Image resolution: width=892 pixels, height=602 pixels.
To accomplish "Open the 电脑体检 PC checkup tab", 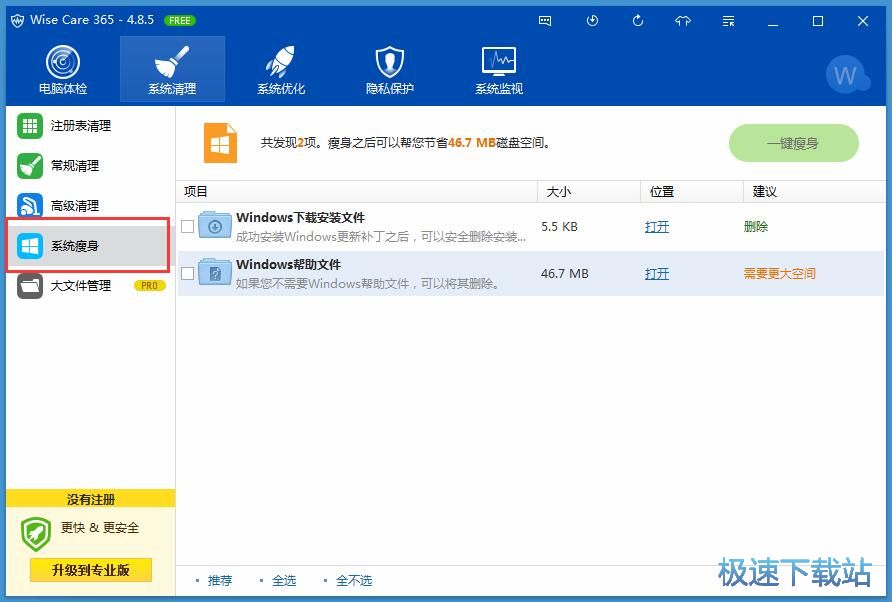I will 63,69.
